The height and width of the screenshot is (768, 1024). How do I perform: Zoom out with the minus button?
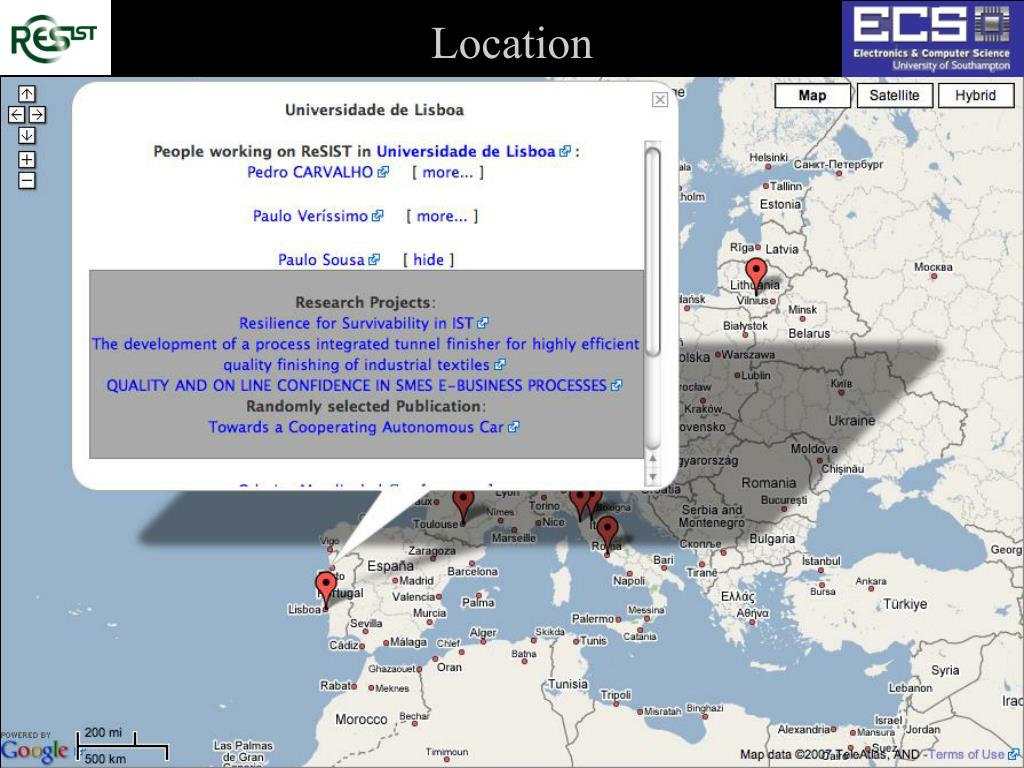point(27,180)
